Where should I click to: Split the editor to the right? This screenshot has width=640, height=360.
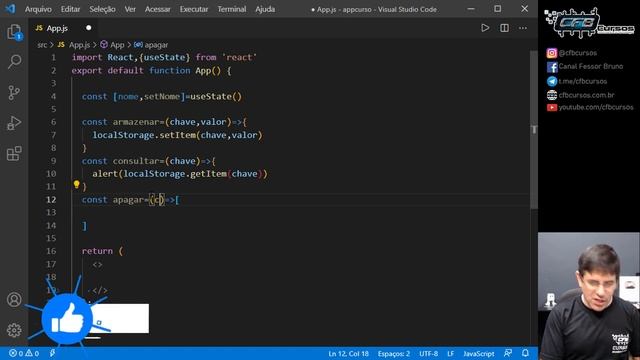pyautogui.click(x=504, y=28)
